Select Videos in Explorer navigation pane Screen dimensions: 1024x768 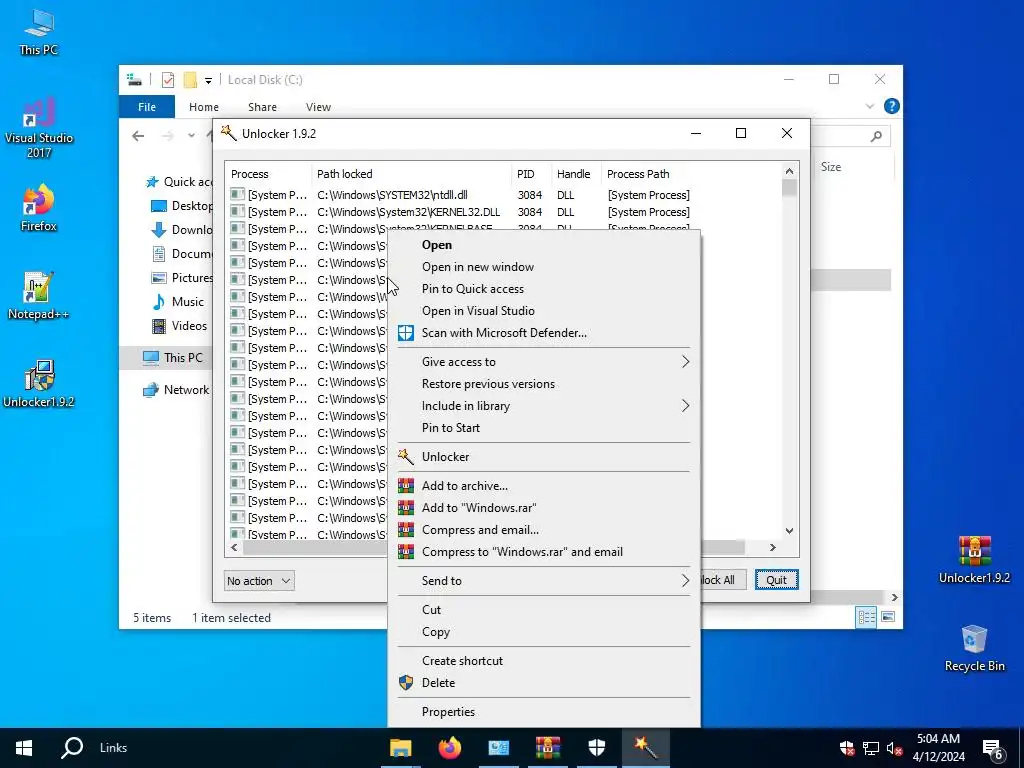pos(179,326)
